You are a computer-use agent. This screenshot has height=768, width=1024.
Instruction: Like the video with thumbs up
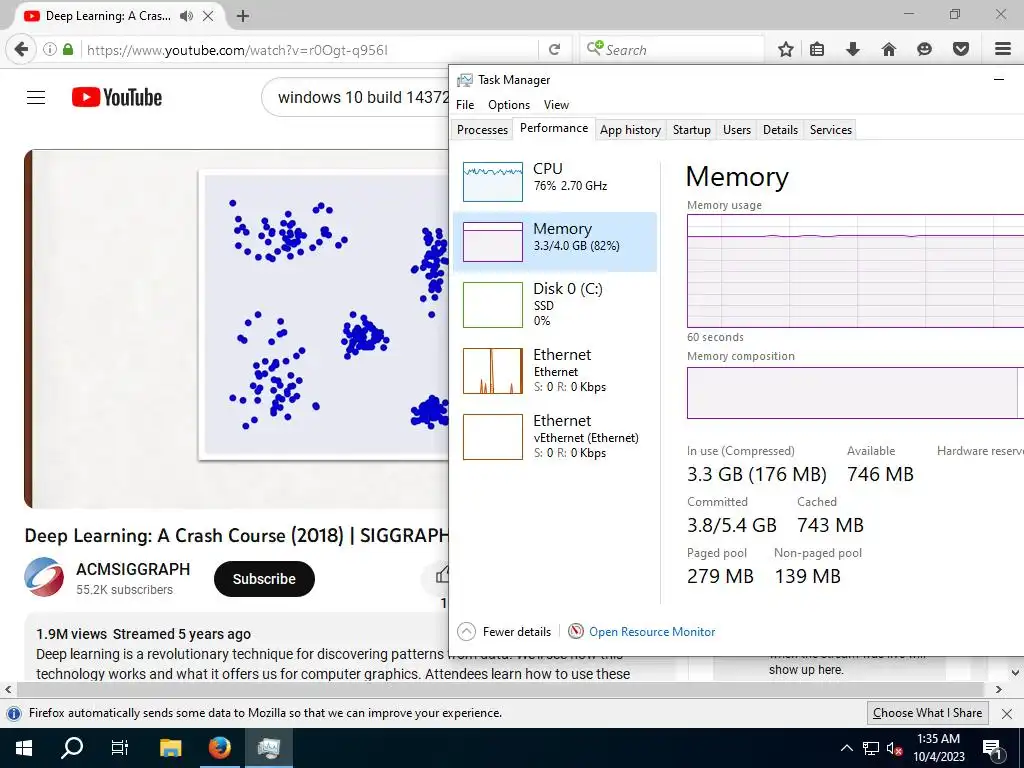442,575
